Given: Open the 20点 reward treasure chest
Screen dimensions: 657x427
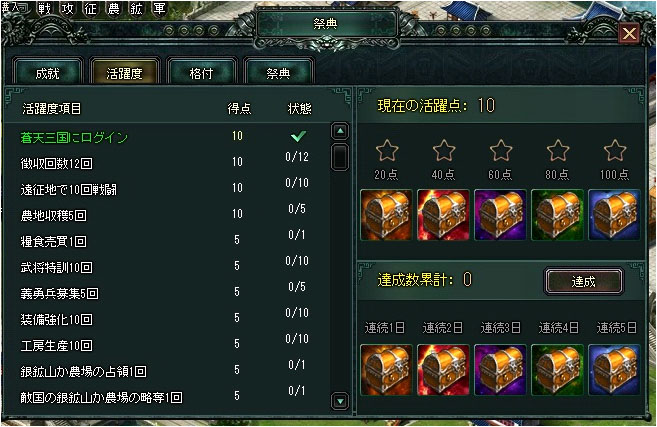Looking at the screenshot, I should pyautogui.click(x=386, y=215).
